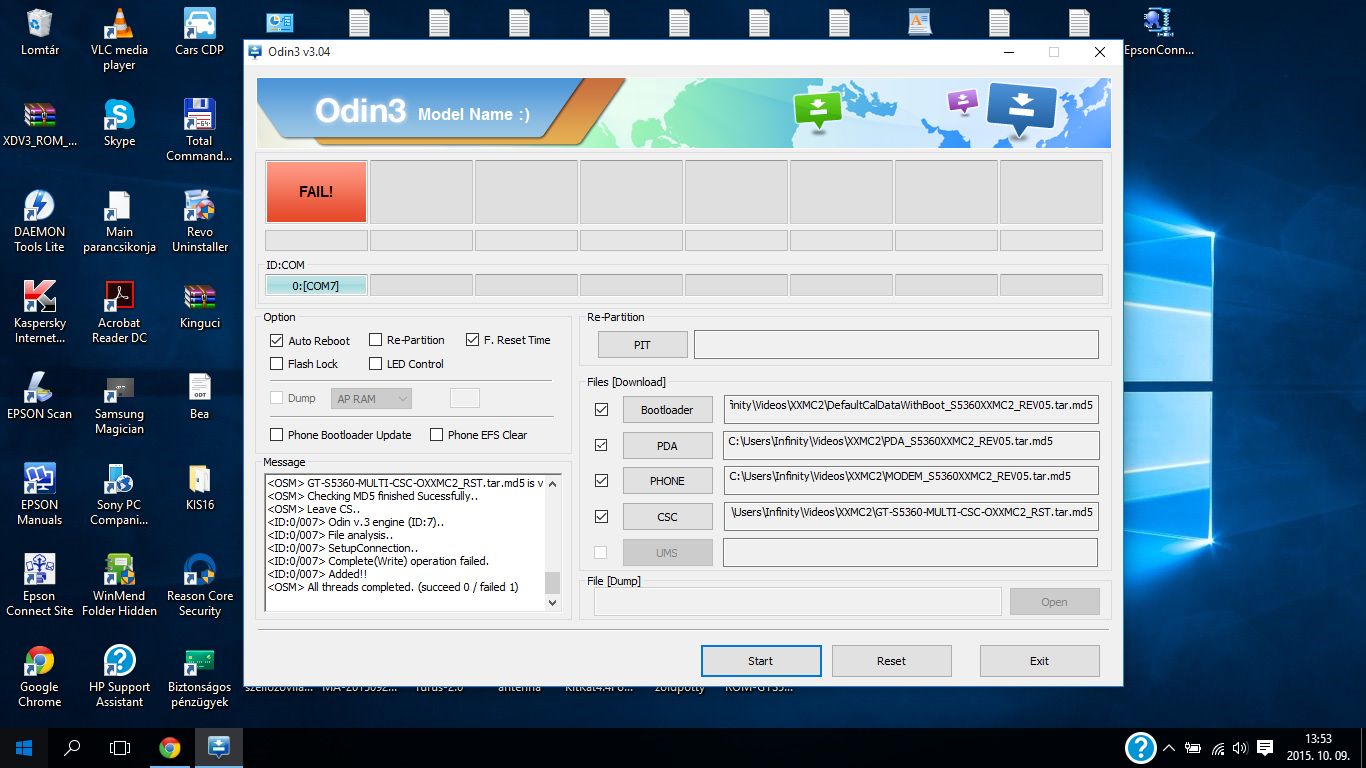Click the Start button in Odin3
The width and height of the screenshot is (1366, 768).
(761, 661)
